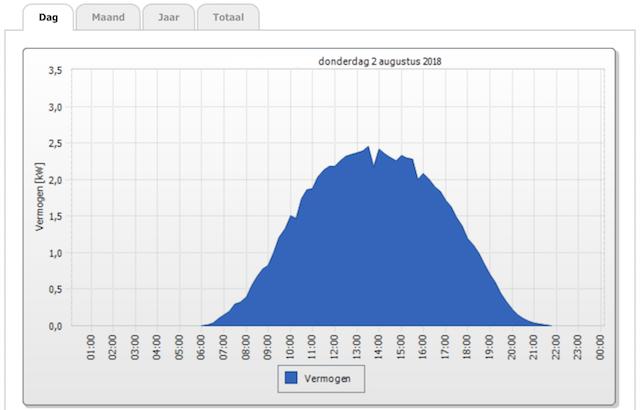Click the 2,5 y-axis value label

[x=56, y=143]
